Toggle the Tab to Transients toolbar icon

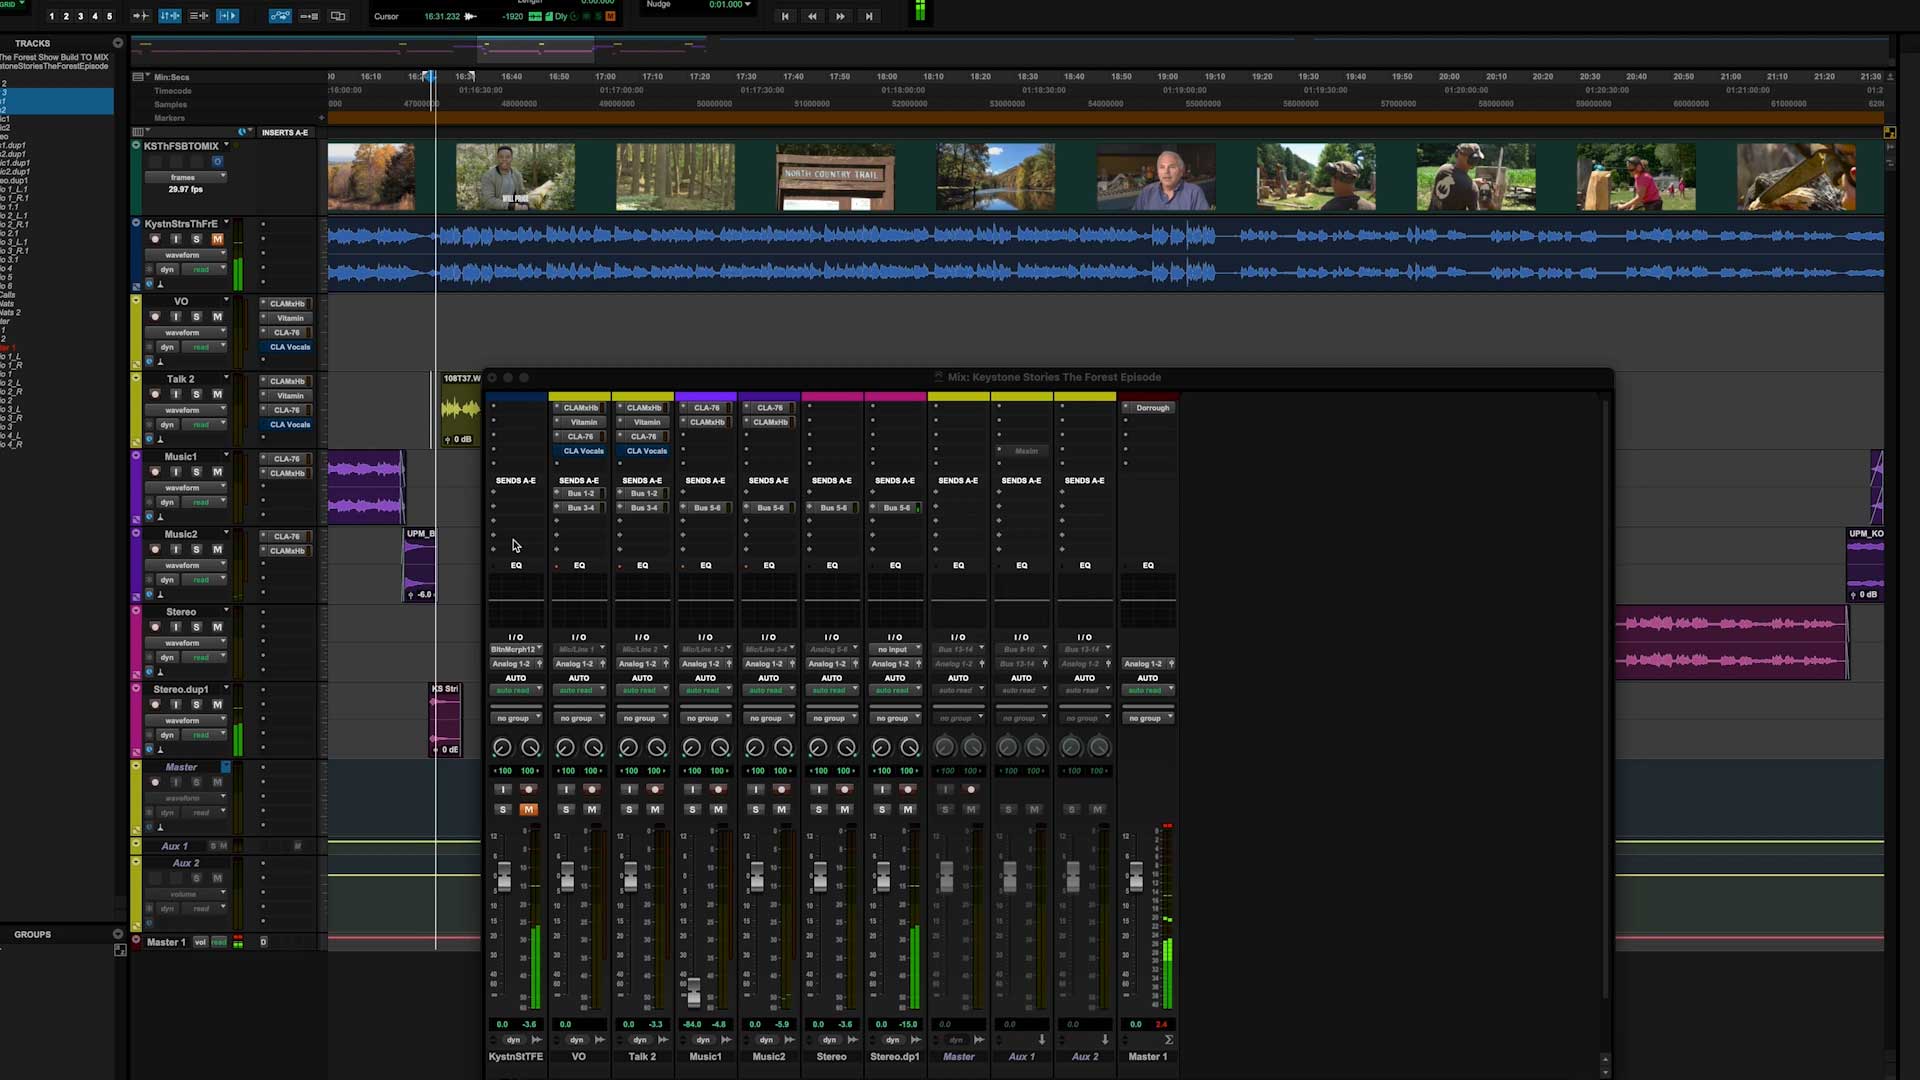click(x=141, y=16)
